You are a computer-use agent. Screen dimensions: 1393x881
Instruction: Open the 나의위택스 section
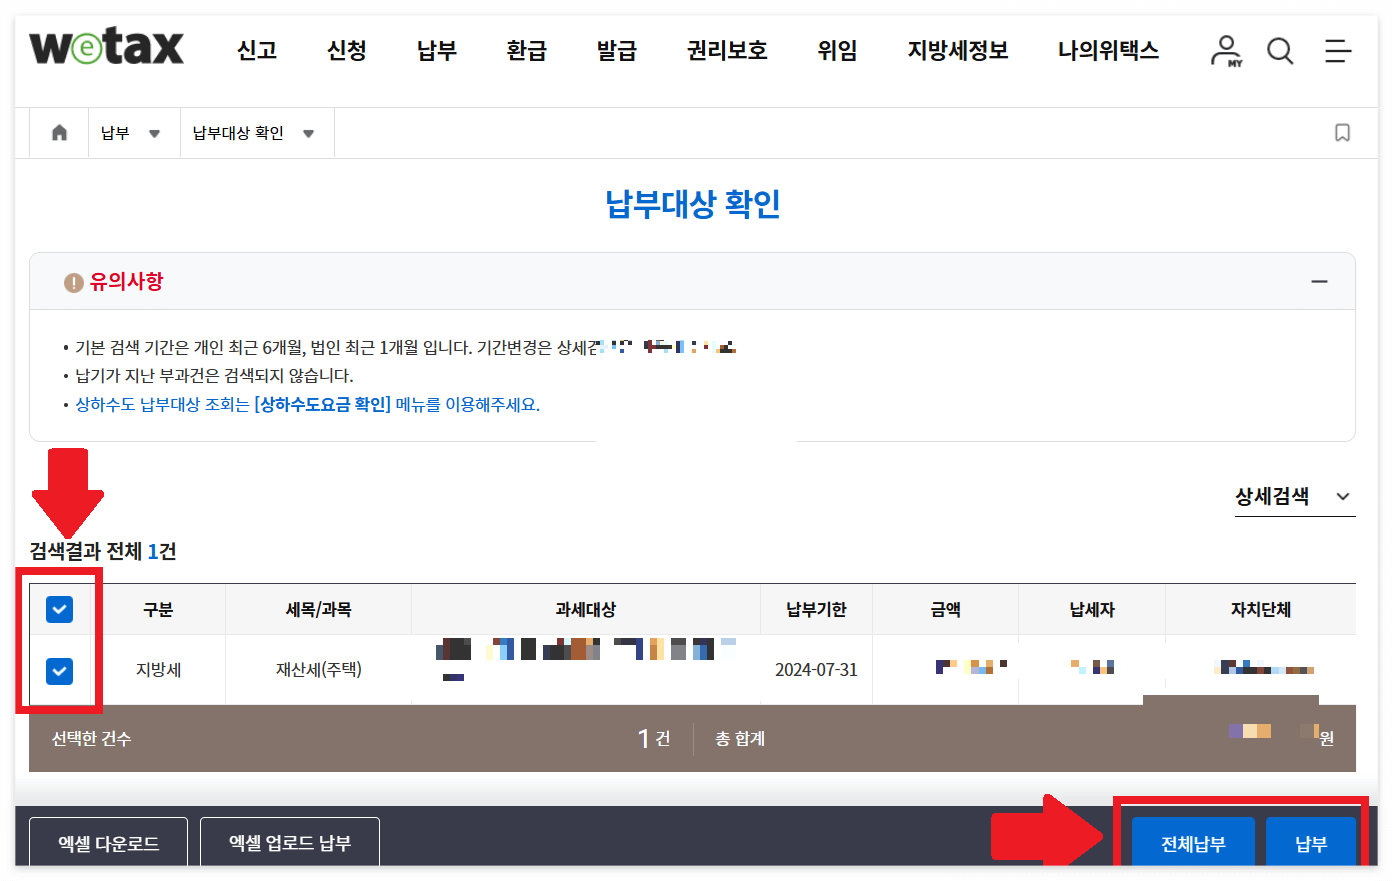(x=1108, y=51)
